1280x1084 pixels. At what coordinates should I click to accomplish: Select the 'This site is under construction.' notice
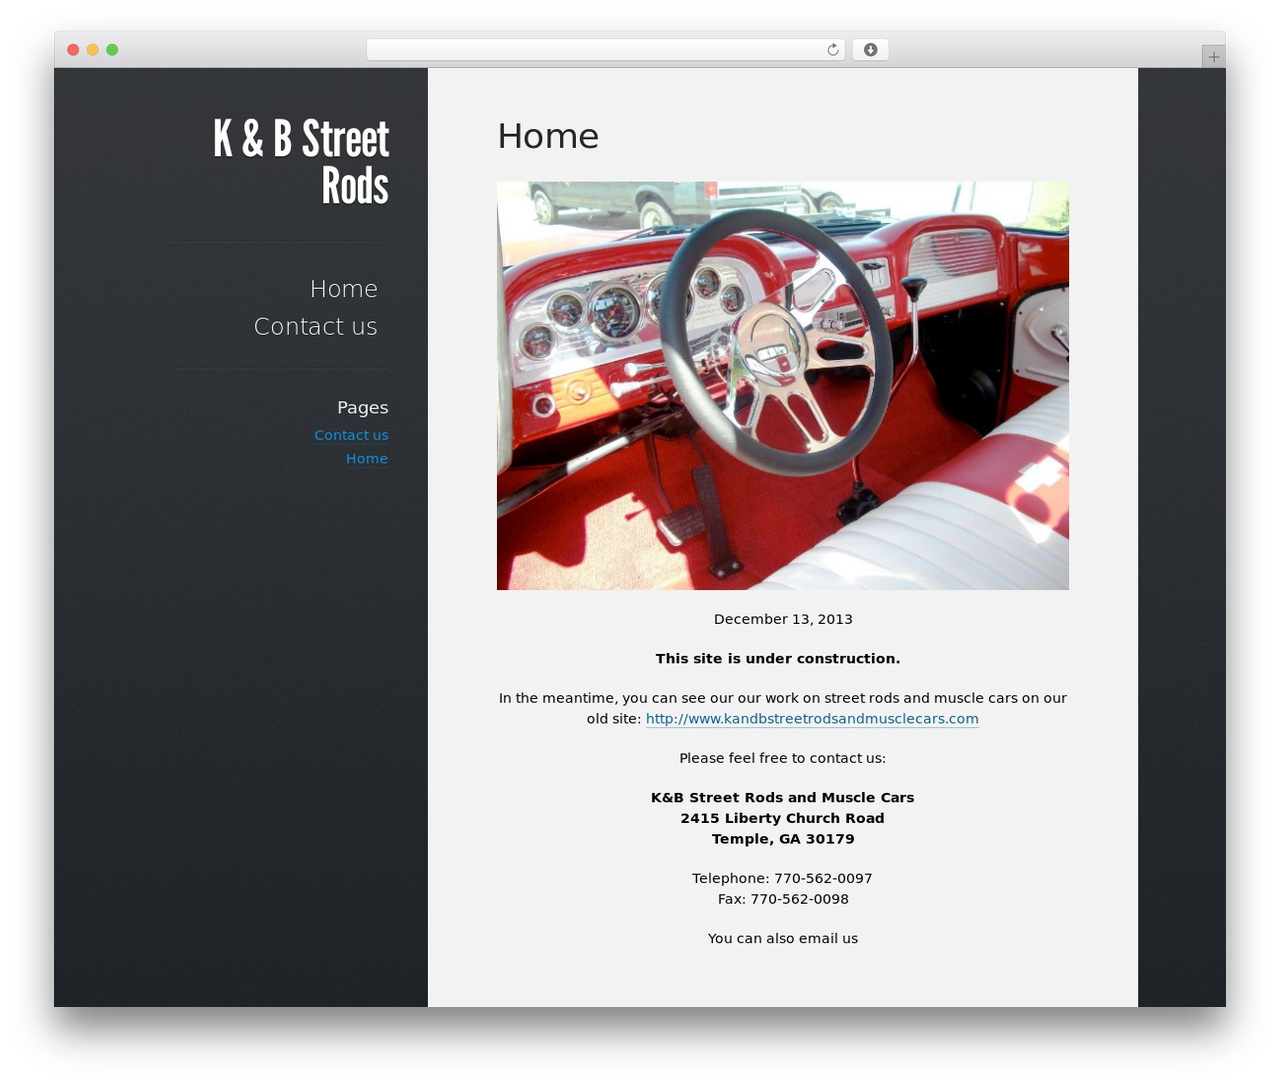click(778, 659)
